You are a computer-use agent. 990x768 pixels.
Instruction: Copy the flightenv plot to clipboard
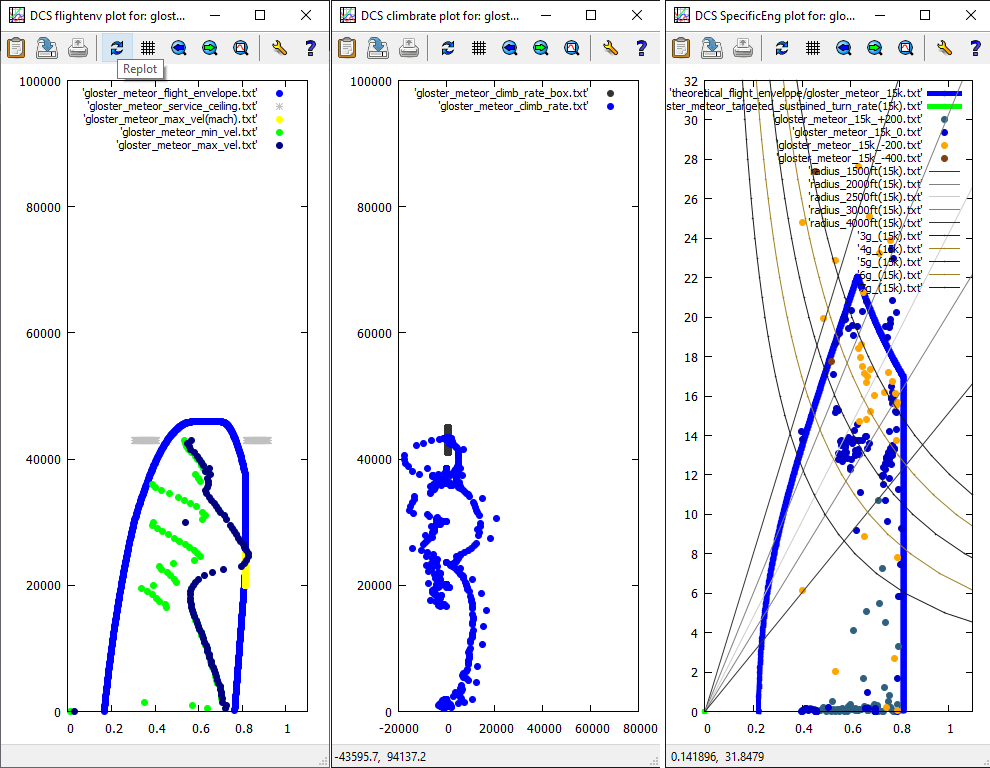[15, 47]
